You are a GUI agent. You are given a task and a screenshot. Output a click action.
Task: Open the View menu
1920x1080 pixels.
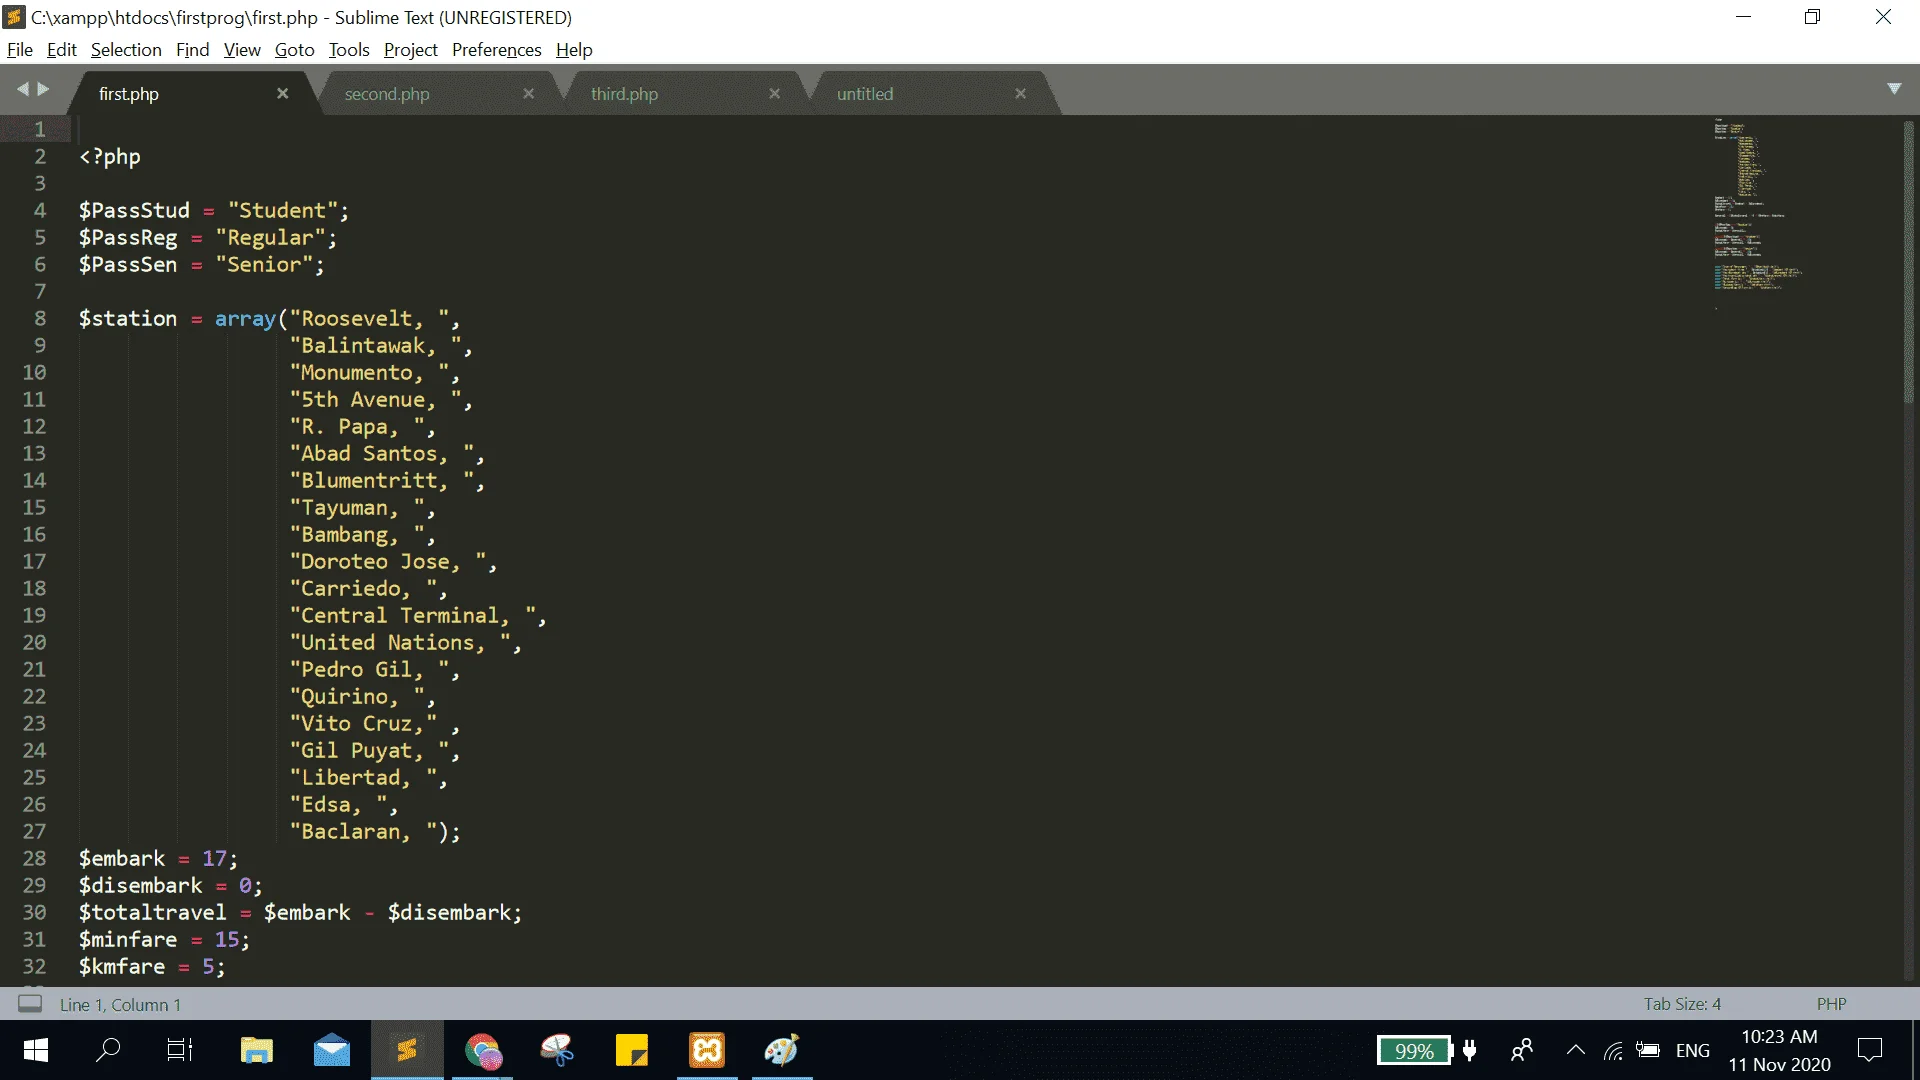click(x=242, y=50)
